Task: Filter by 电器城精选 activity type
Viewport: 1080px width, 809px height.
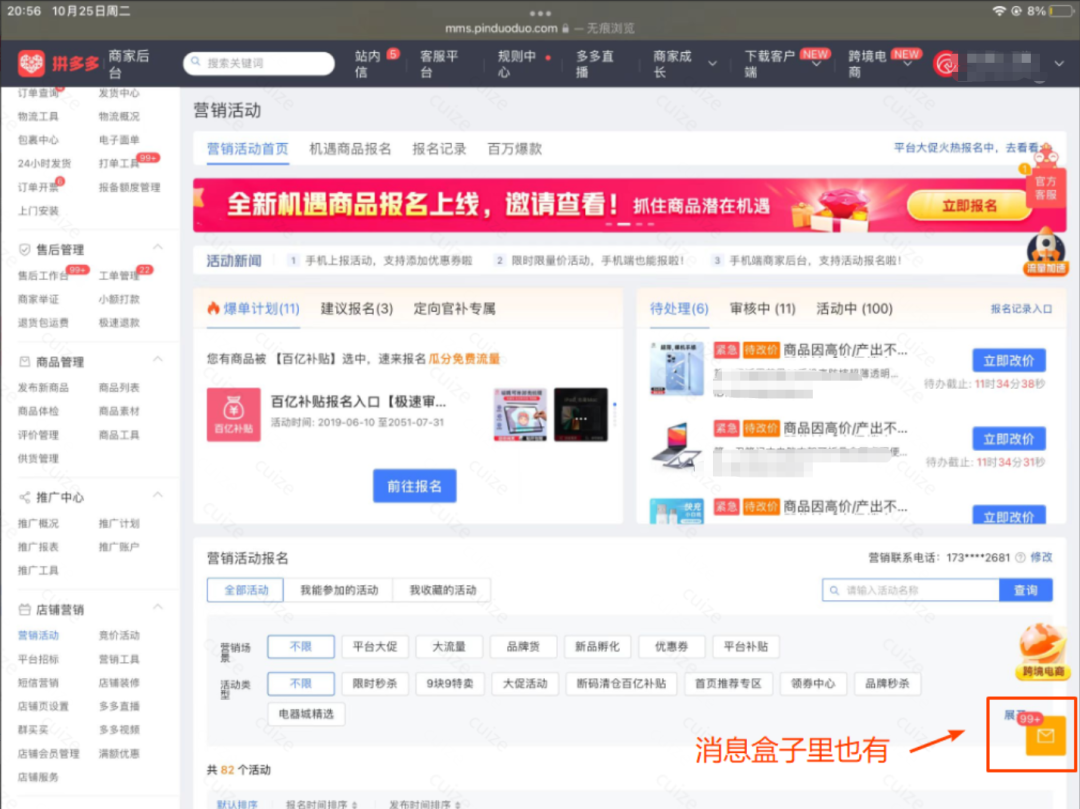Action: [x=306, y=714]
